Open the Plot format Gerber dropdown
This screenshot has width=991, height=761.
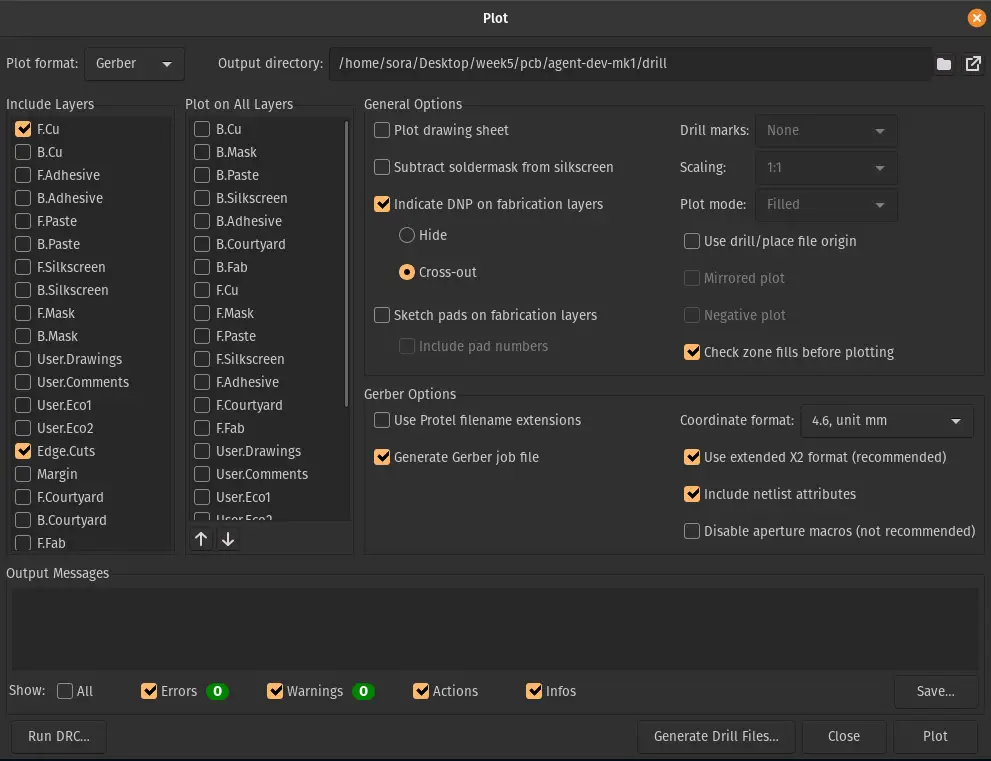click(x=135, y=64)
